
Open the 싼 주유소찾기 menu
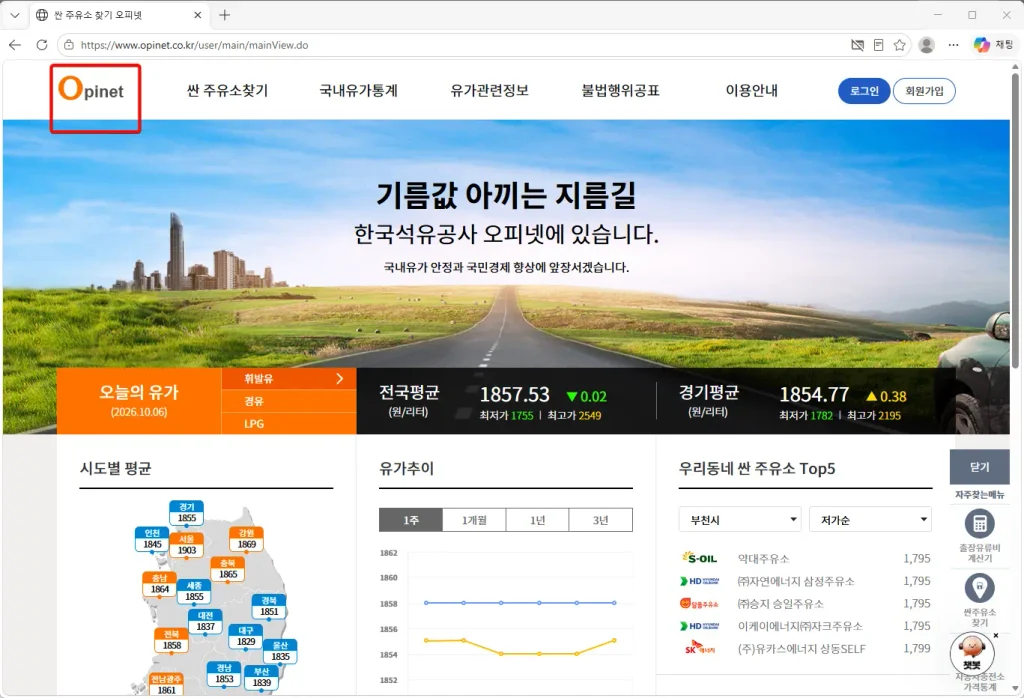(227, 91)
